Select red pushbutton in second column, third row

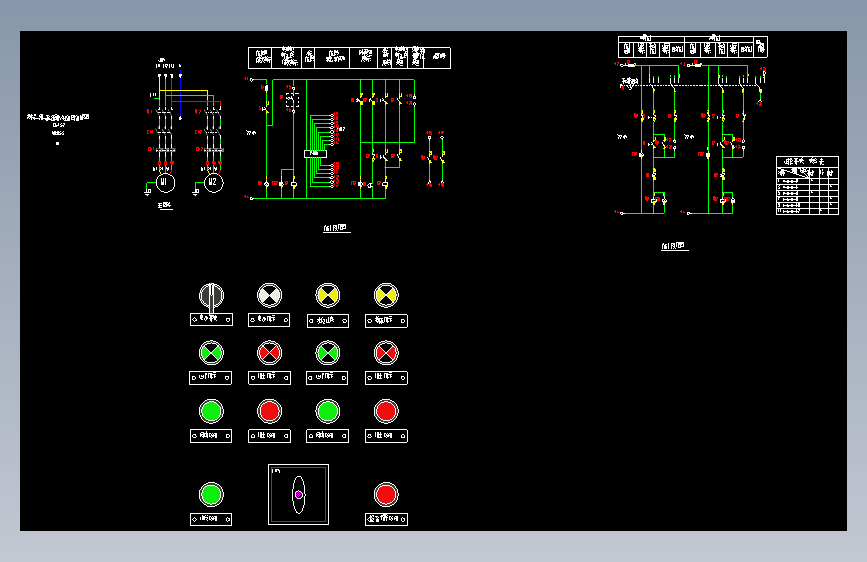(269, 412)
